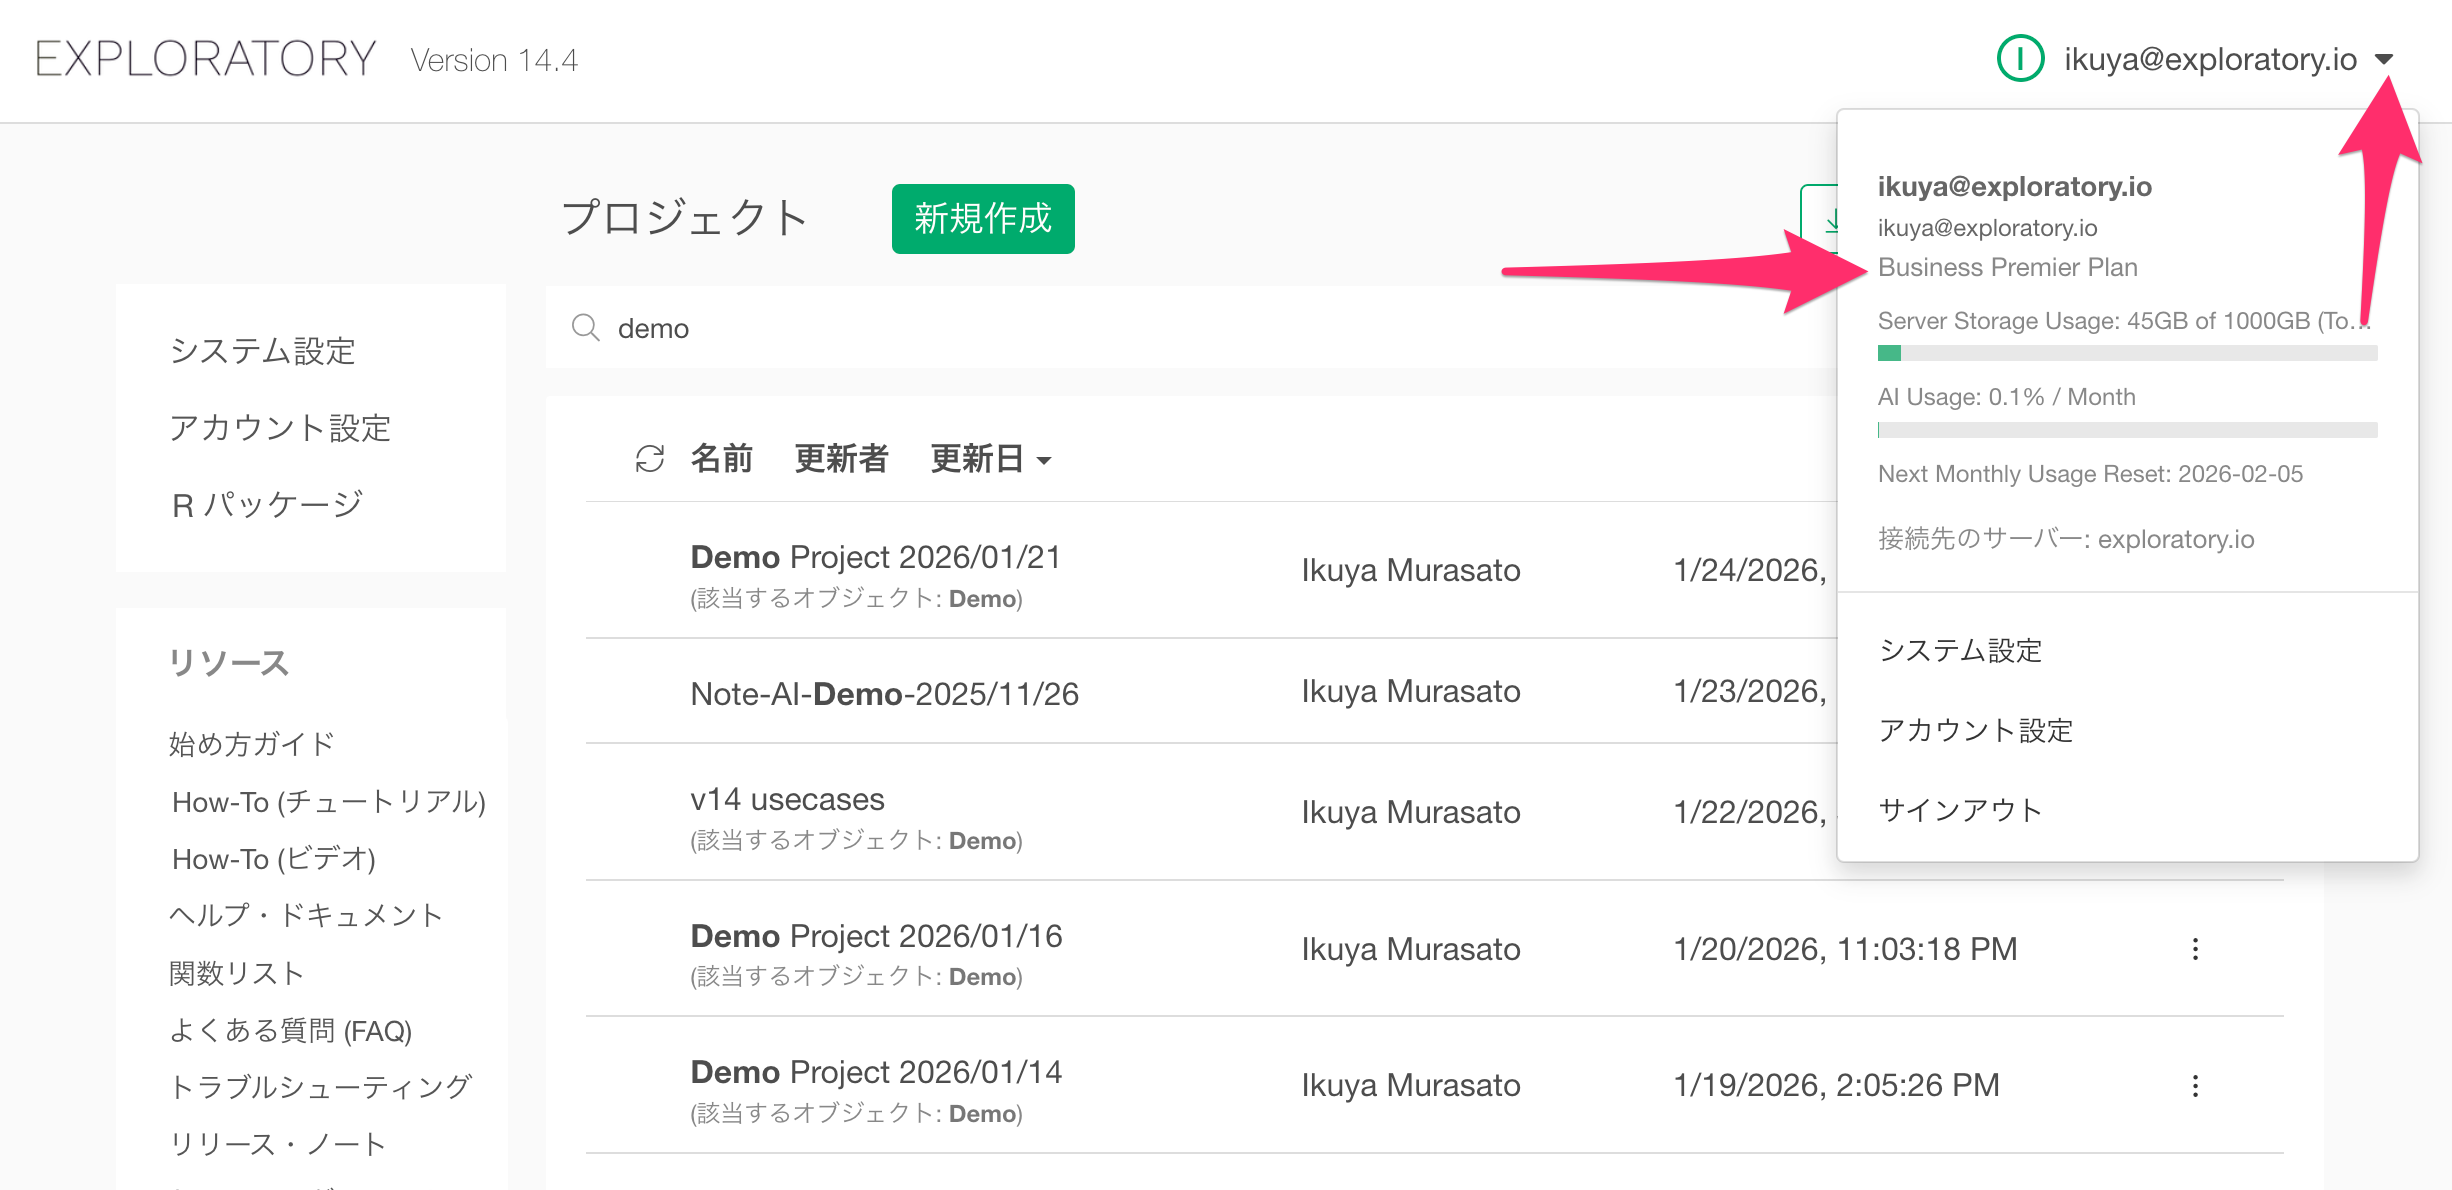Collapse the account dropdown arrow
The width and height of the screenshot is (2452, 1190).
click(x=2384, y=60)
